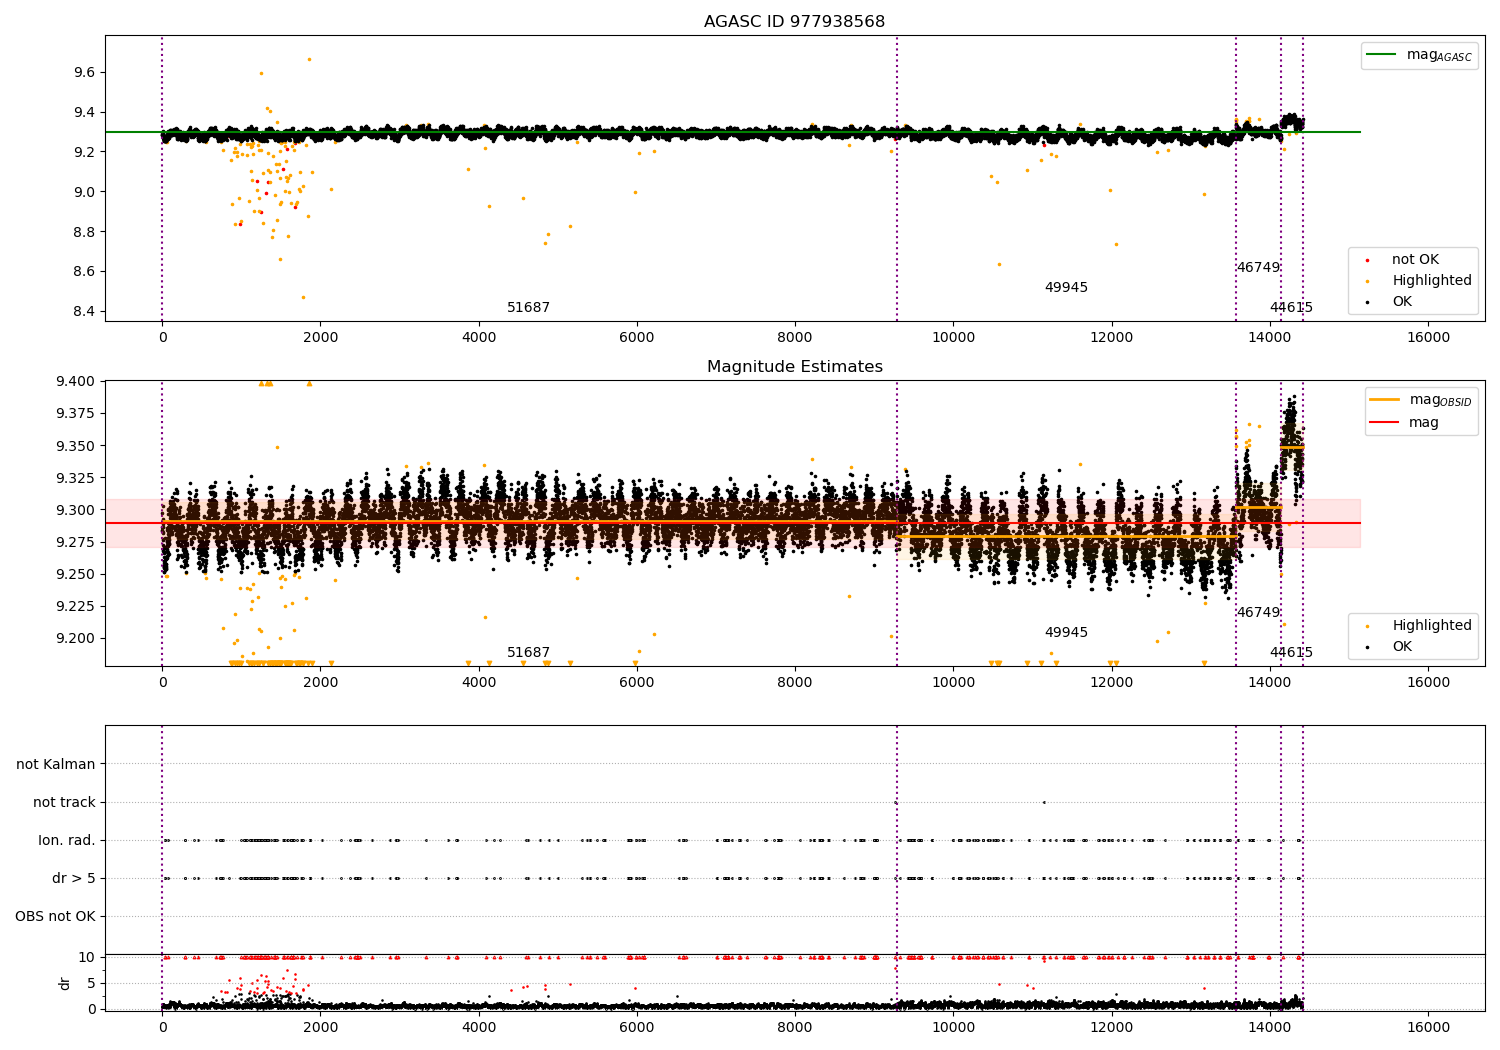Click the 'dr' axis label
Viewport: 1500px width, 1050px height.
[65, 983]
